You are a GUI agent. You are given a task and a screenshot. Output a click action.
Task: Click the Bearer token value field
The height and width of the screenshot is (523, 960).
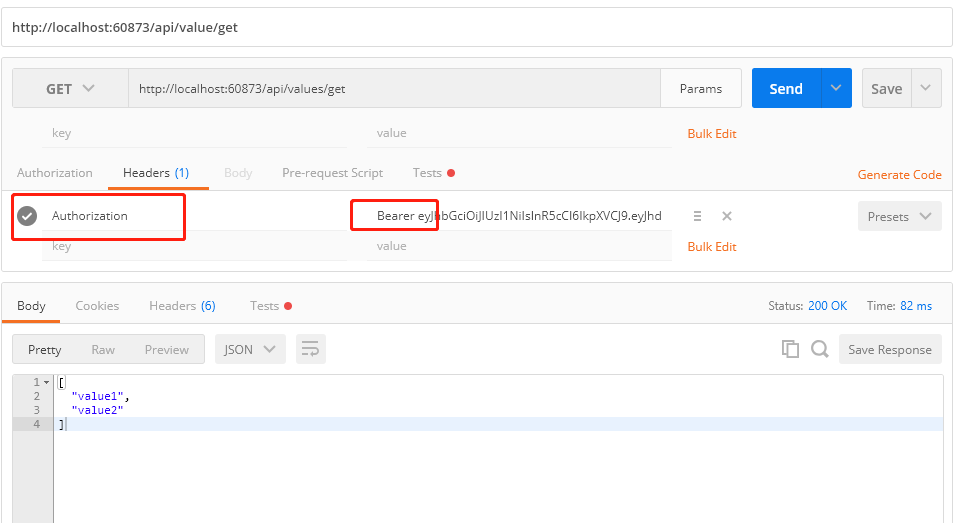[519, 216]
